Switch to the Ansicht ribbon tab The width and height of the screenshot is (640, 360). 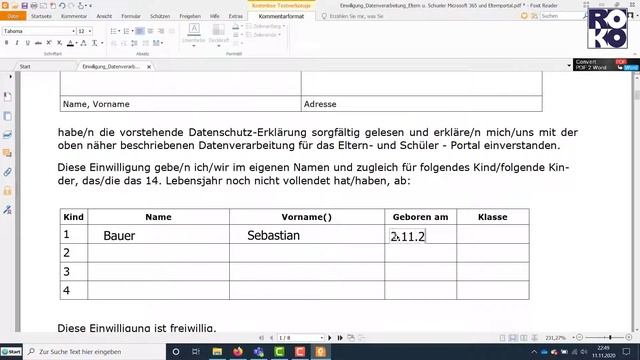click(104, 16)
